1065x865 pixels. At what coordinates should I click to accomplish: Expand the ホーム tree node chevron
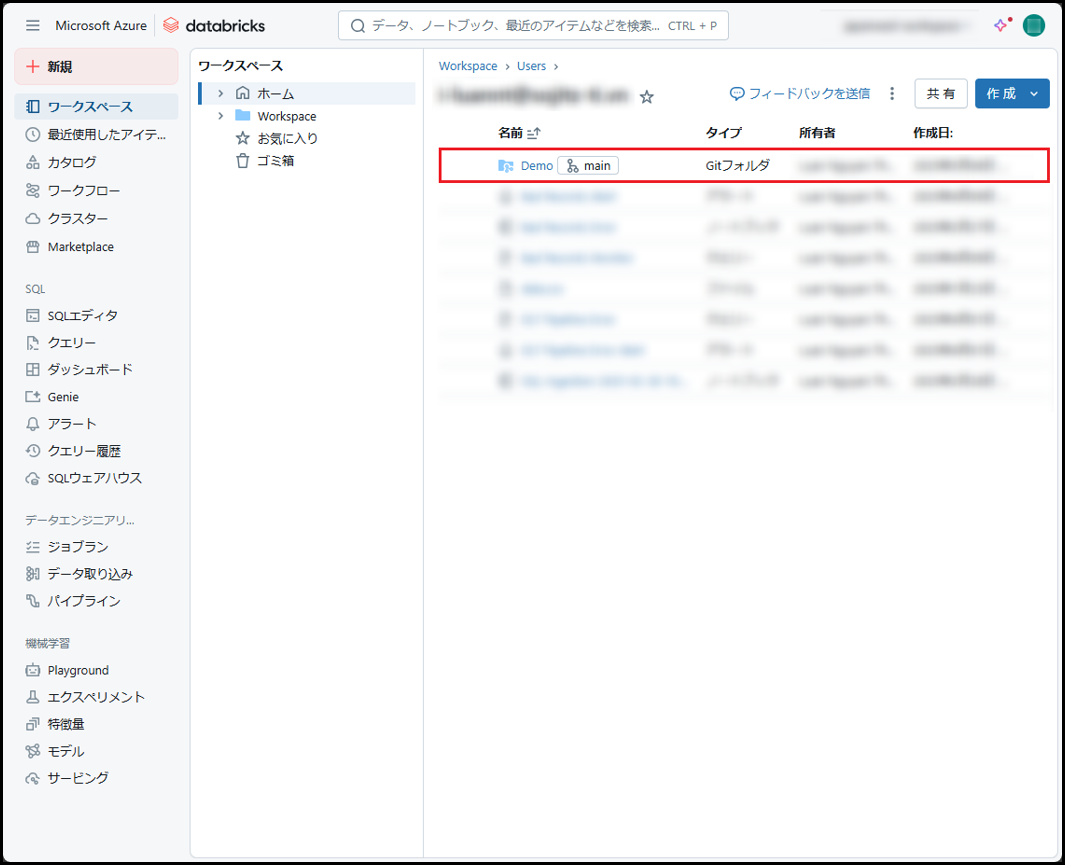[220, 93]
